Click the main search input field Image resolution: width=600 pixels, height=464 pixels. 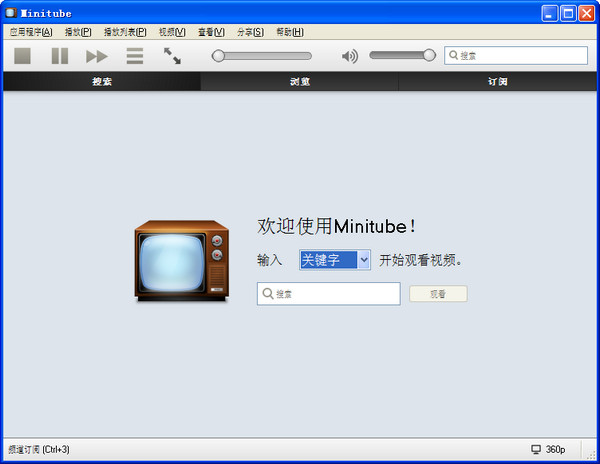tap(329, 294)
